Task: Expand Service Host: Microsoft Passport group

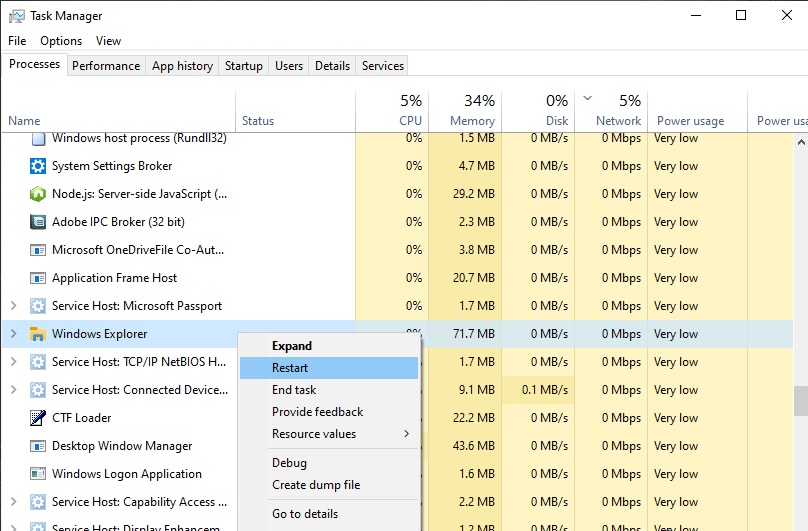Action: coord(14,306)
